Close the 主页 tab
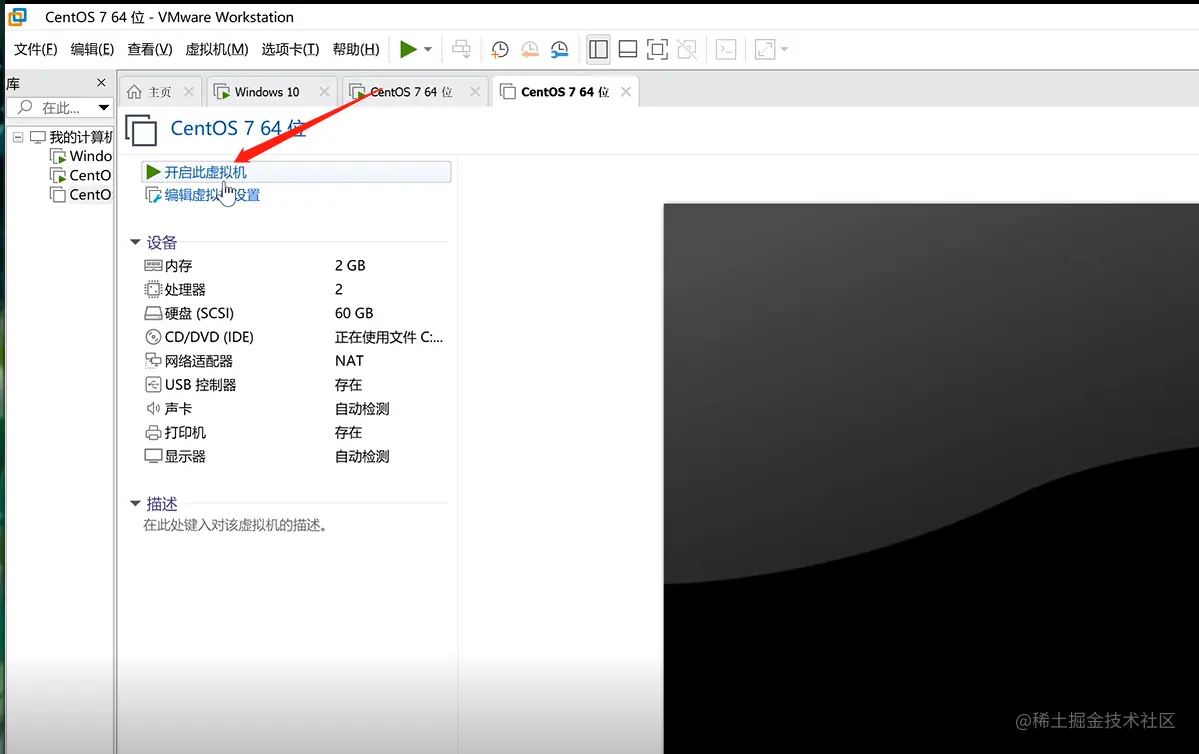 pos(189,92)
